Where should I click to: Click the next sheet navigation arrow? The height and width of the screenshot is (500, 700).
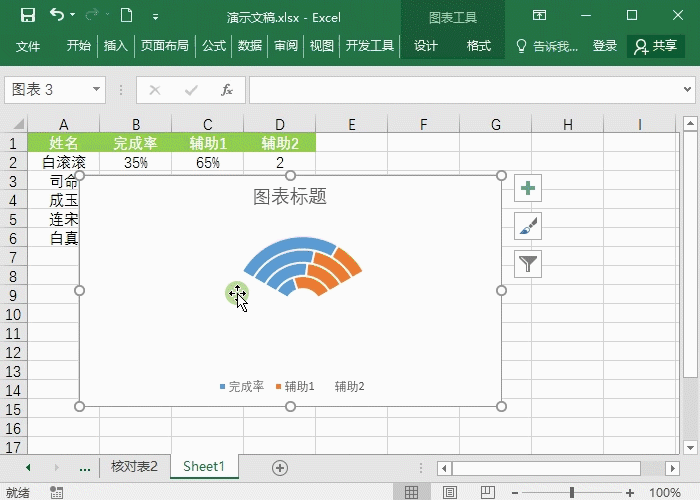(56, 467)
